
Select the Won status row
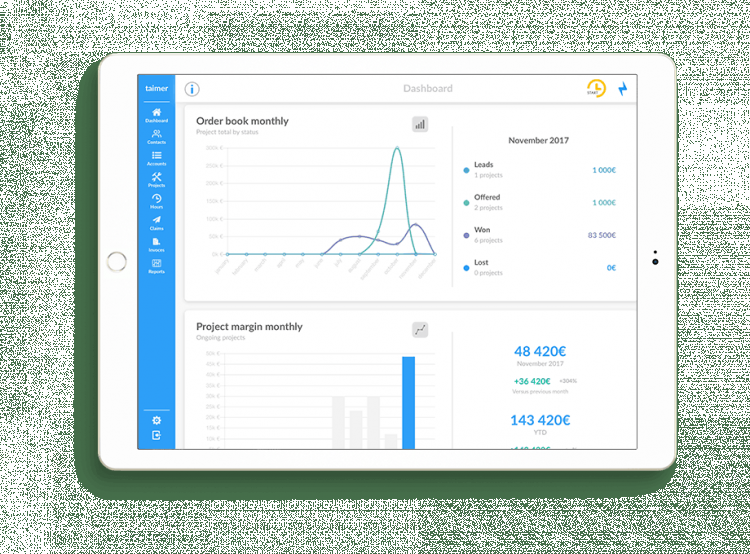click(540, 235)
